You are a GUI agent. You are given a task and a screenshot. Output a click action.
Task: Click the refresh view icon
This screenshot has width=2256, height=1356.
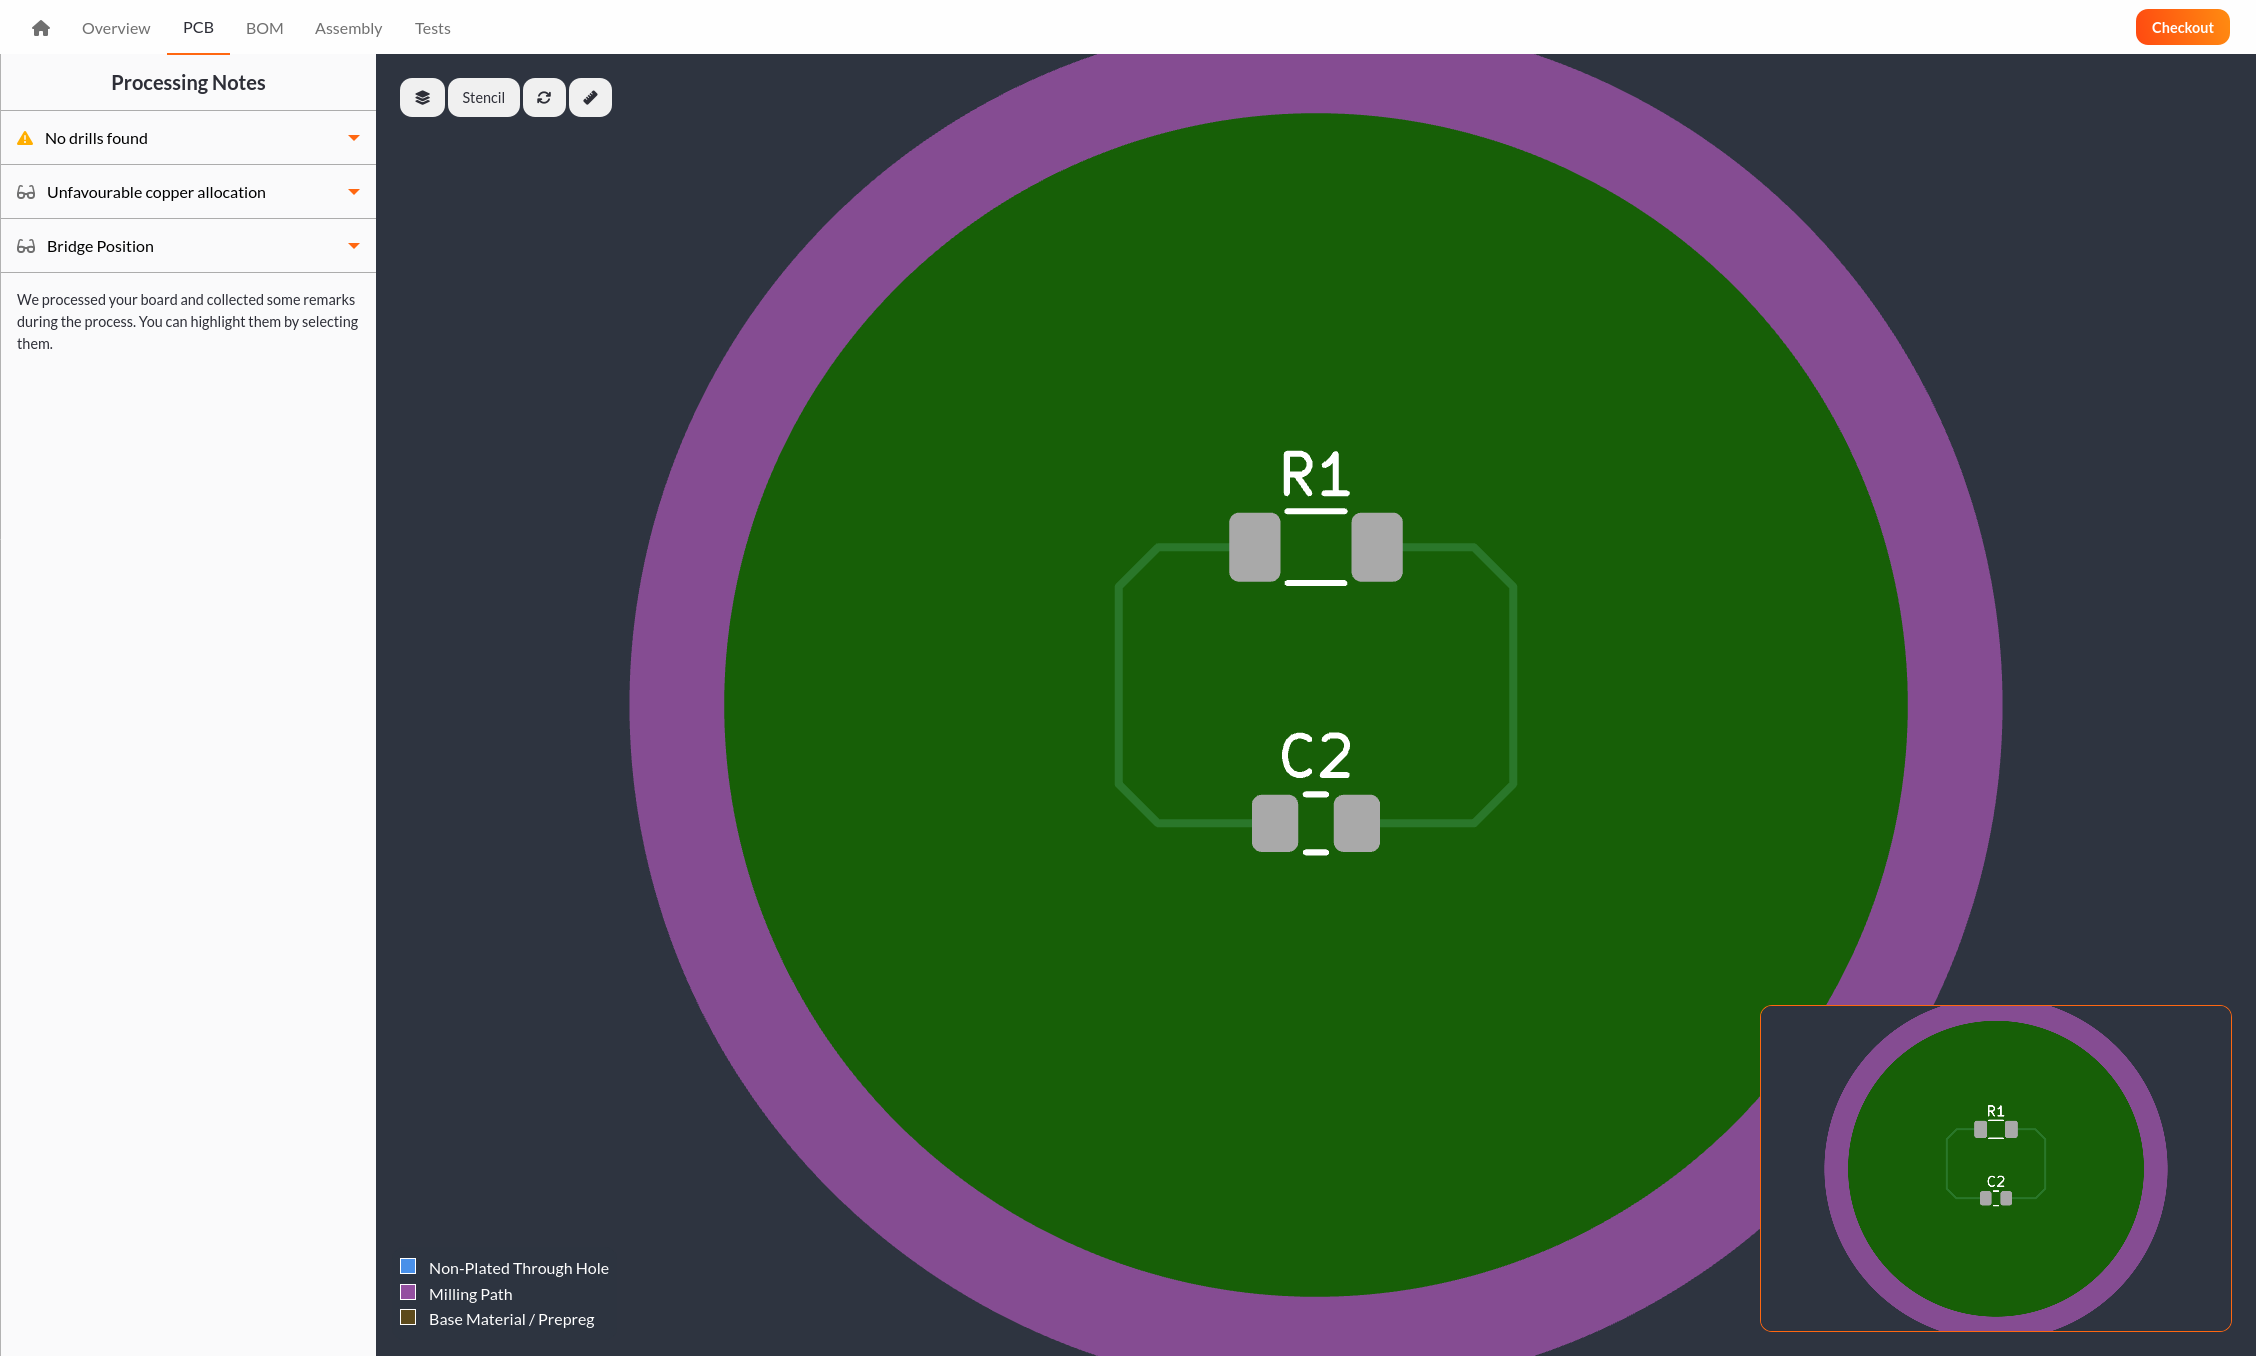pos(544,98)
